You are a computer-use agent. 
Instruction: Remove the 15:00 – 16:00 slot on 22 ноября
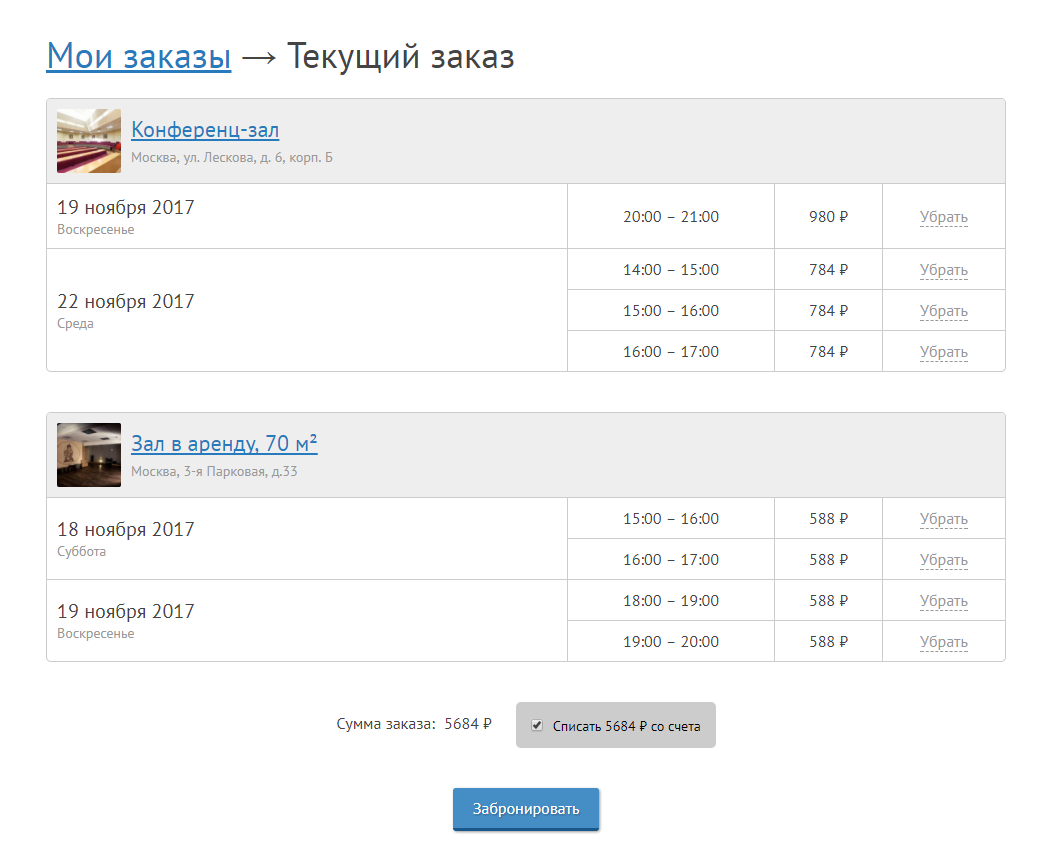(x=943, y=311)
